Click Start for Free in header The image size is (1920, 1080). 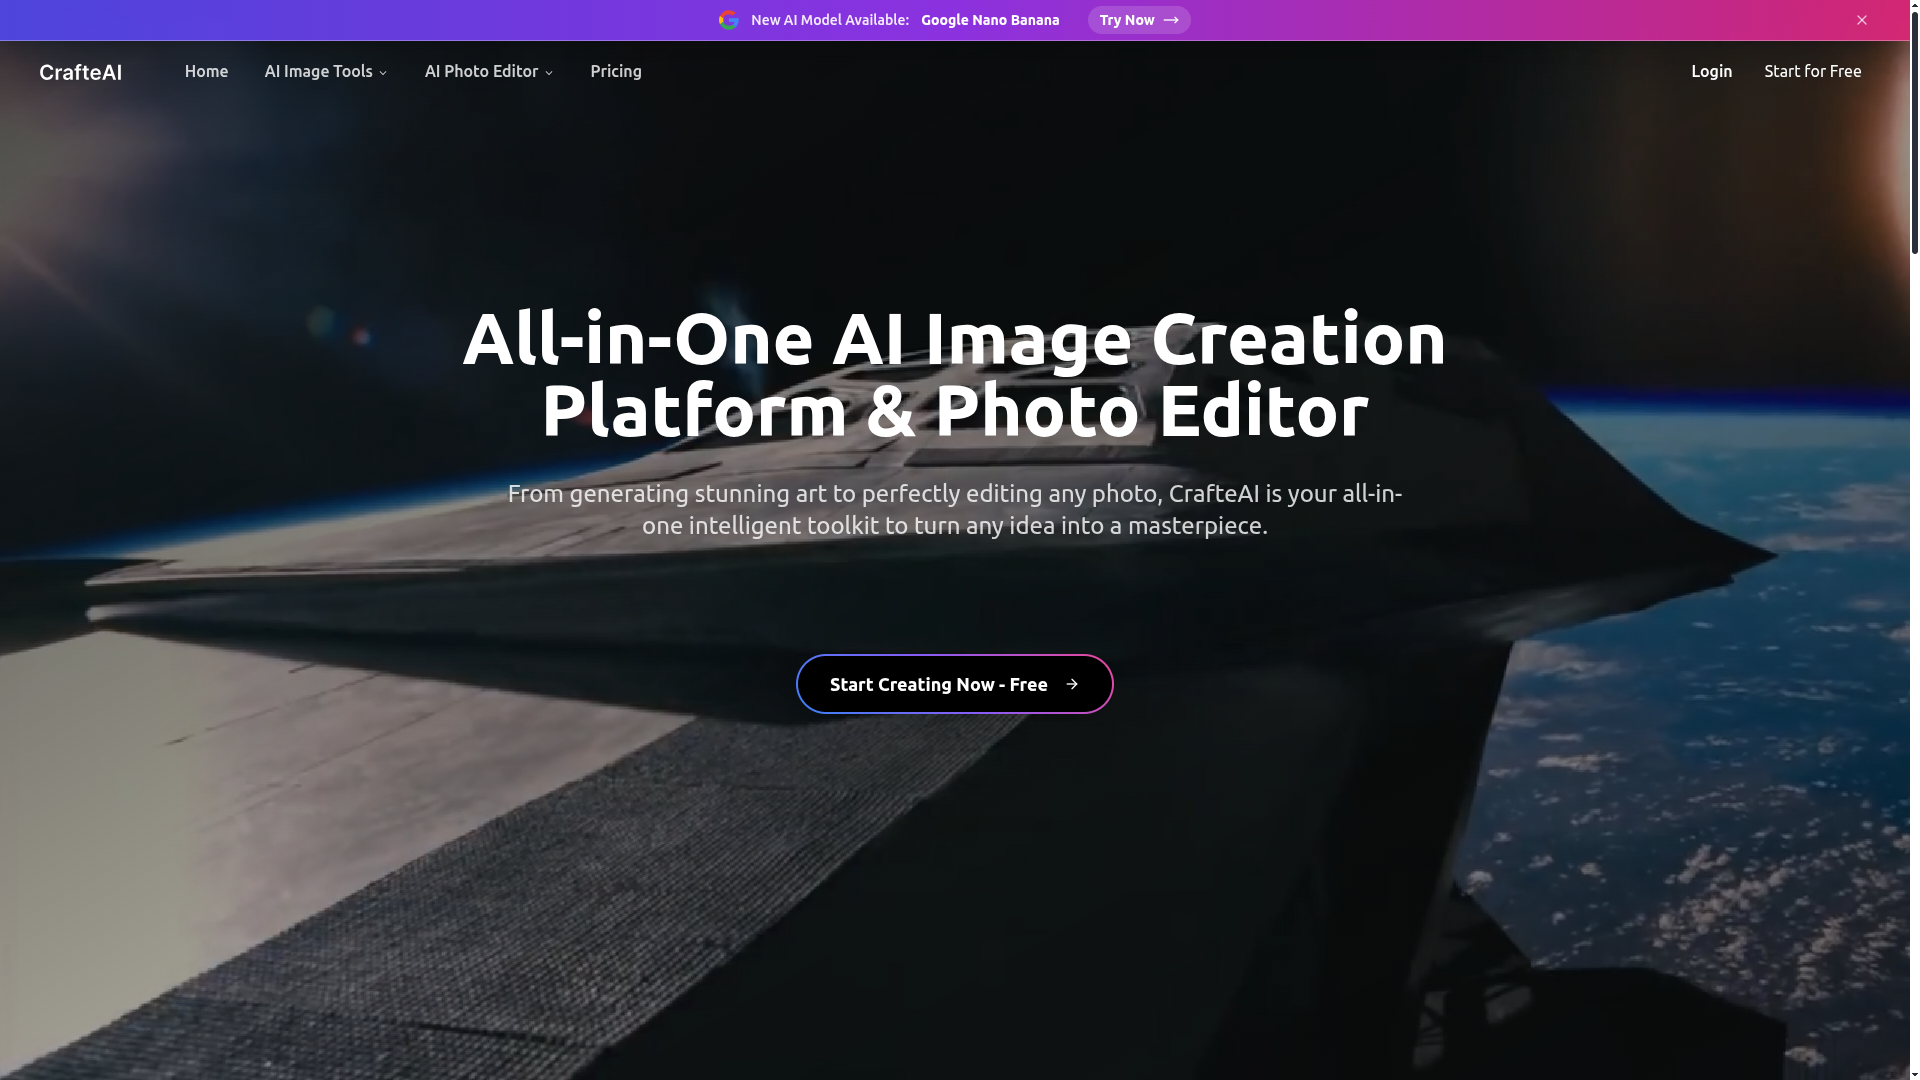click(1812, 71)
